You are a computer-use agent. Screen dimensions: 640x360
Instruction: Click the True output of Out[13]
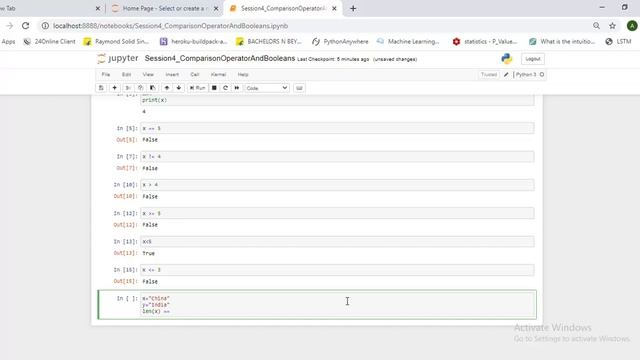149,253
